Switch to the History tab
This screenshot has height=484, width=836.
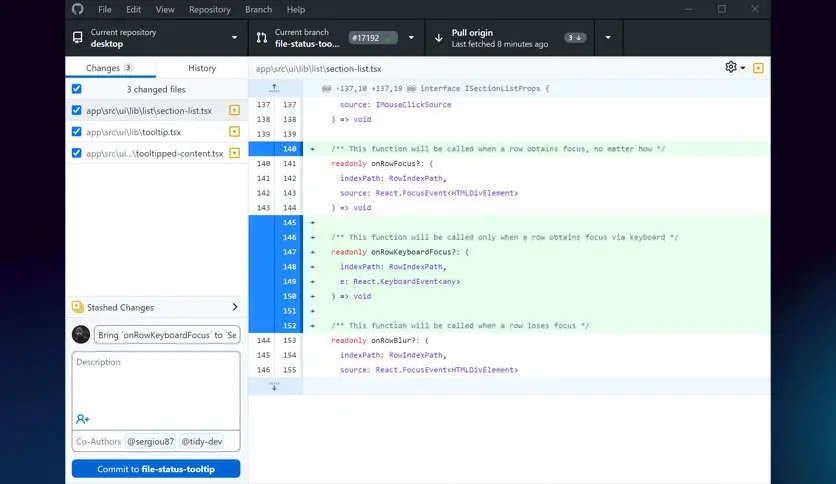point(202,68)
